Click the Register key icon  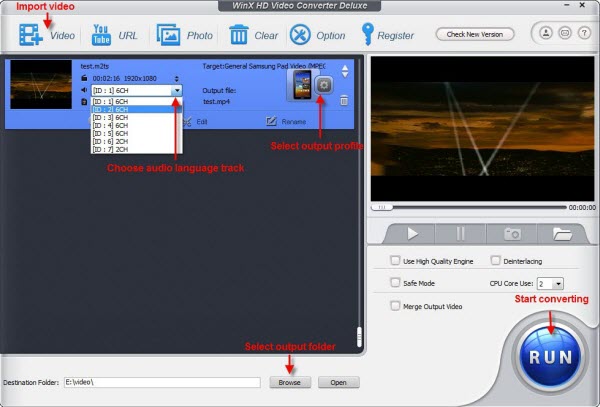coord(367,34)
